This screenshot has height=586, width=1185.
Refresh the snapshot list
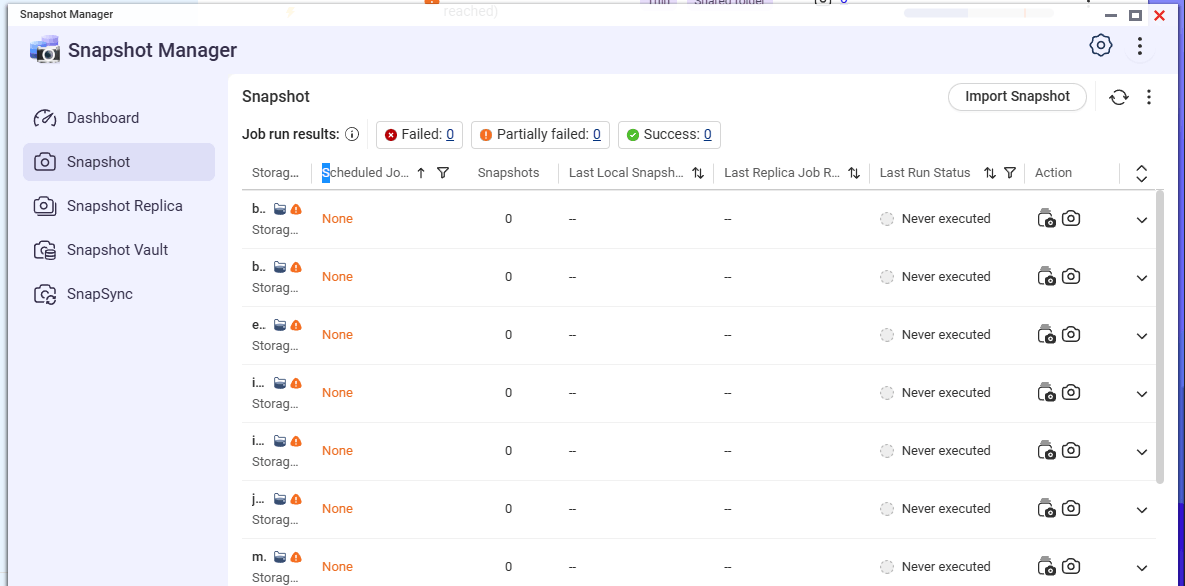click(x=1118, y=97)
